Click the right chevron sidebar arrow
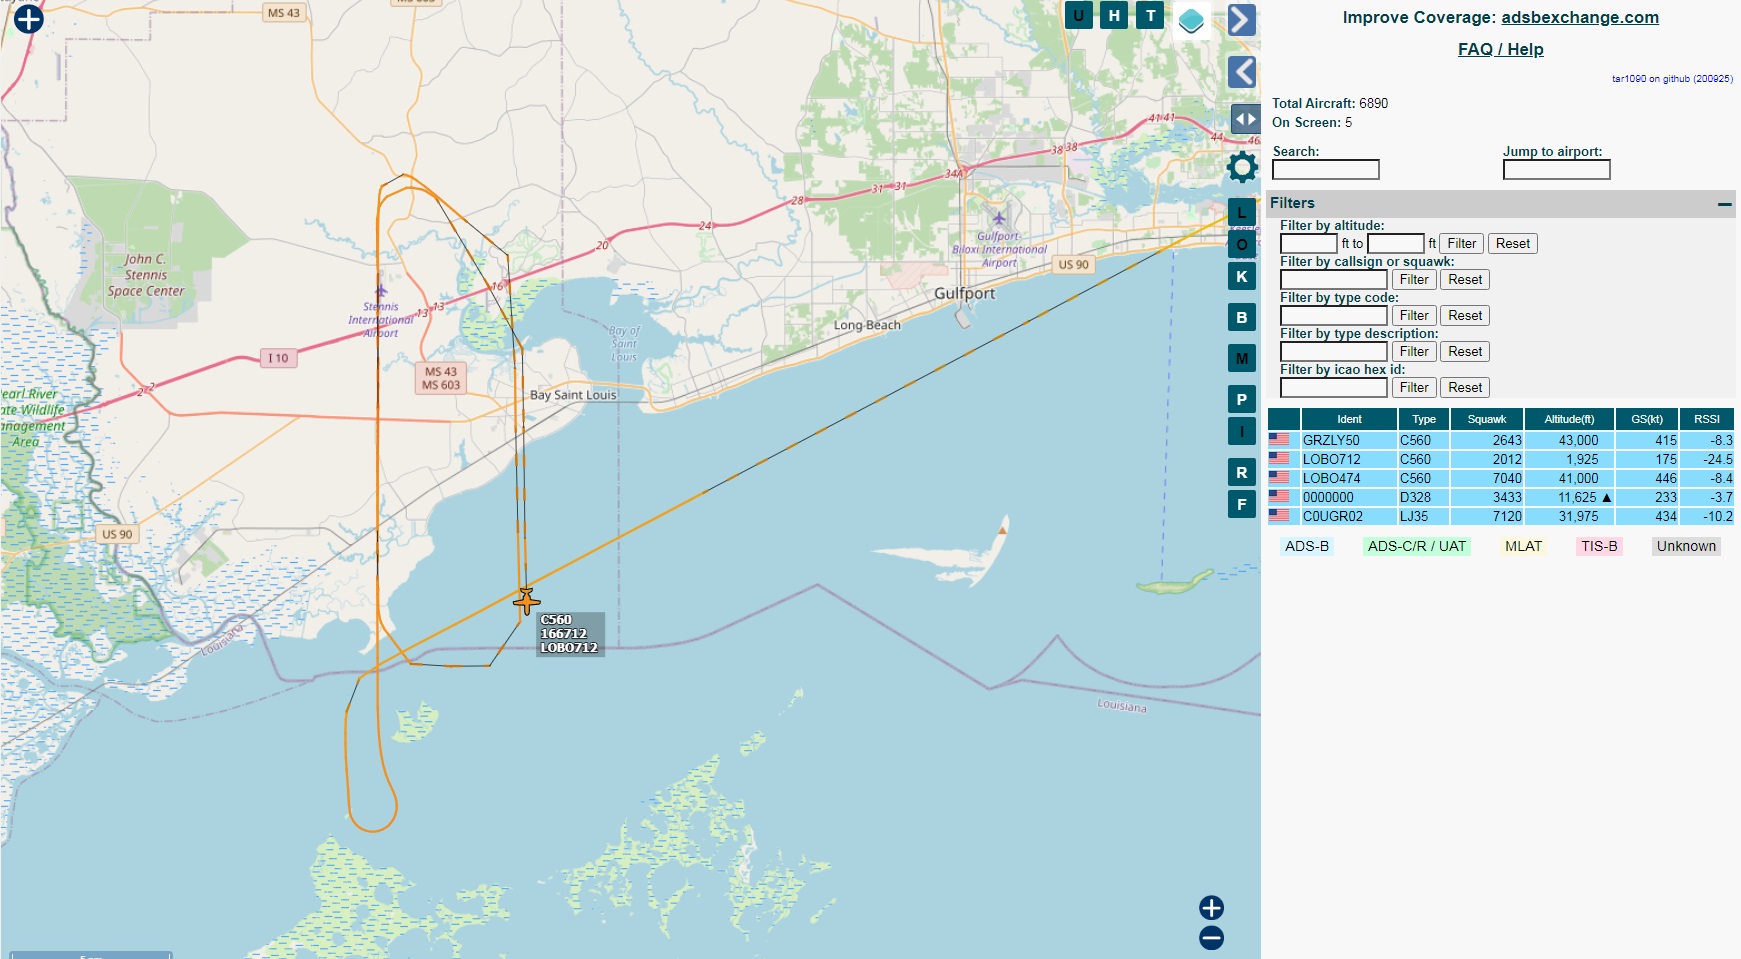 [x=1242, y=19]
